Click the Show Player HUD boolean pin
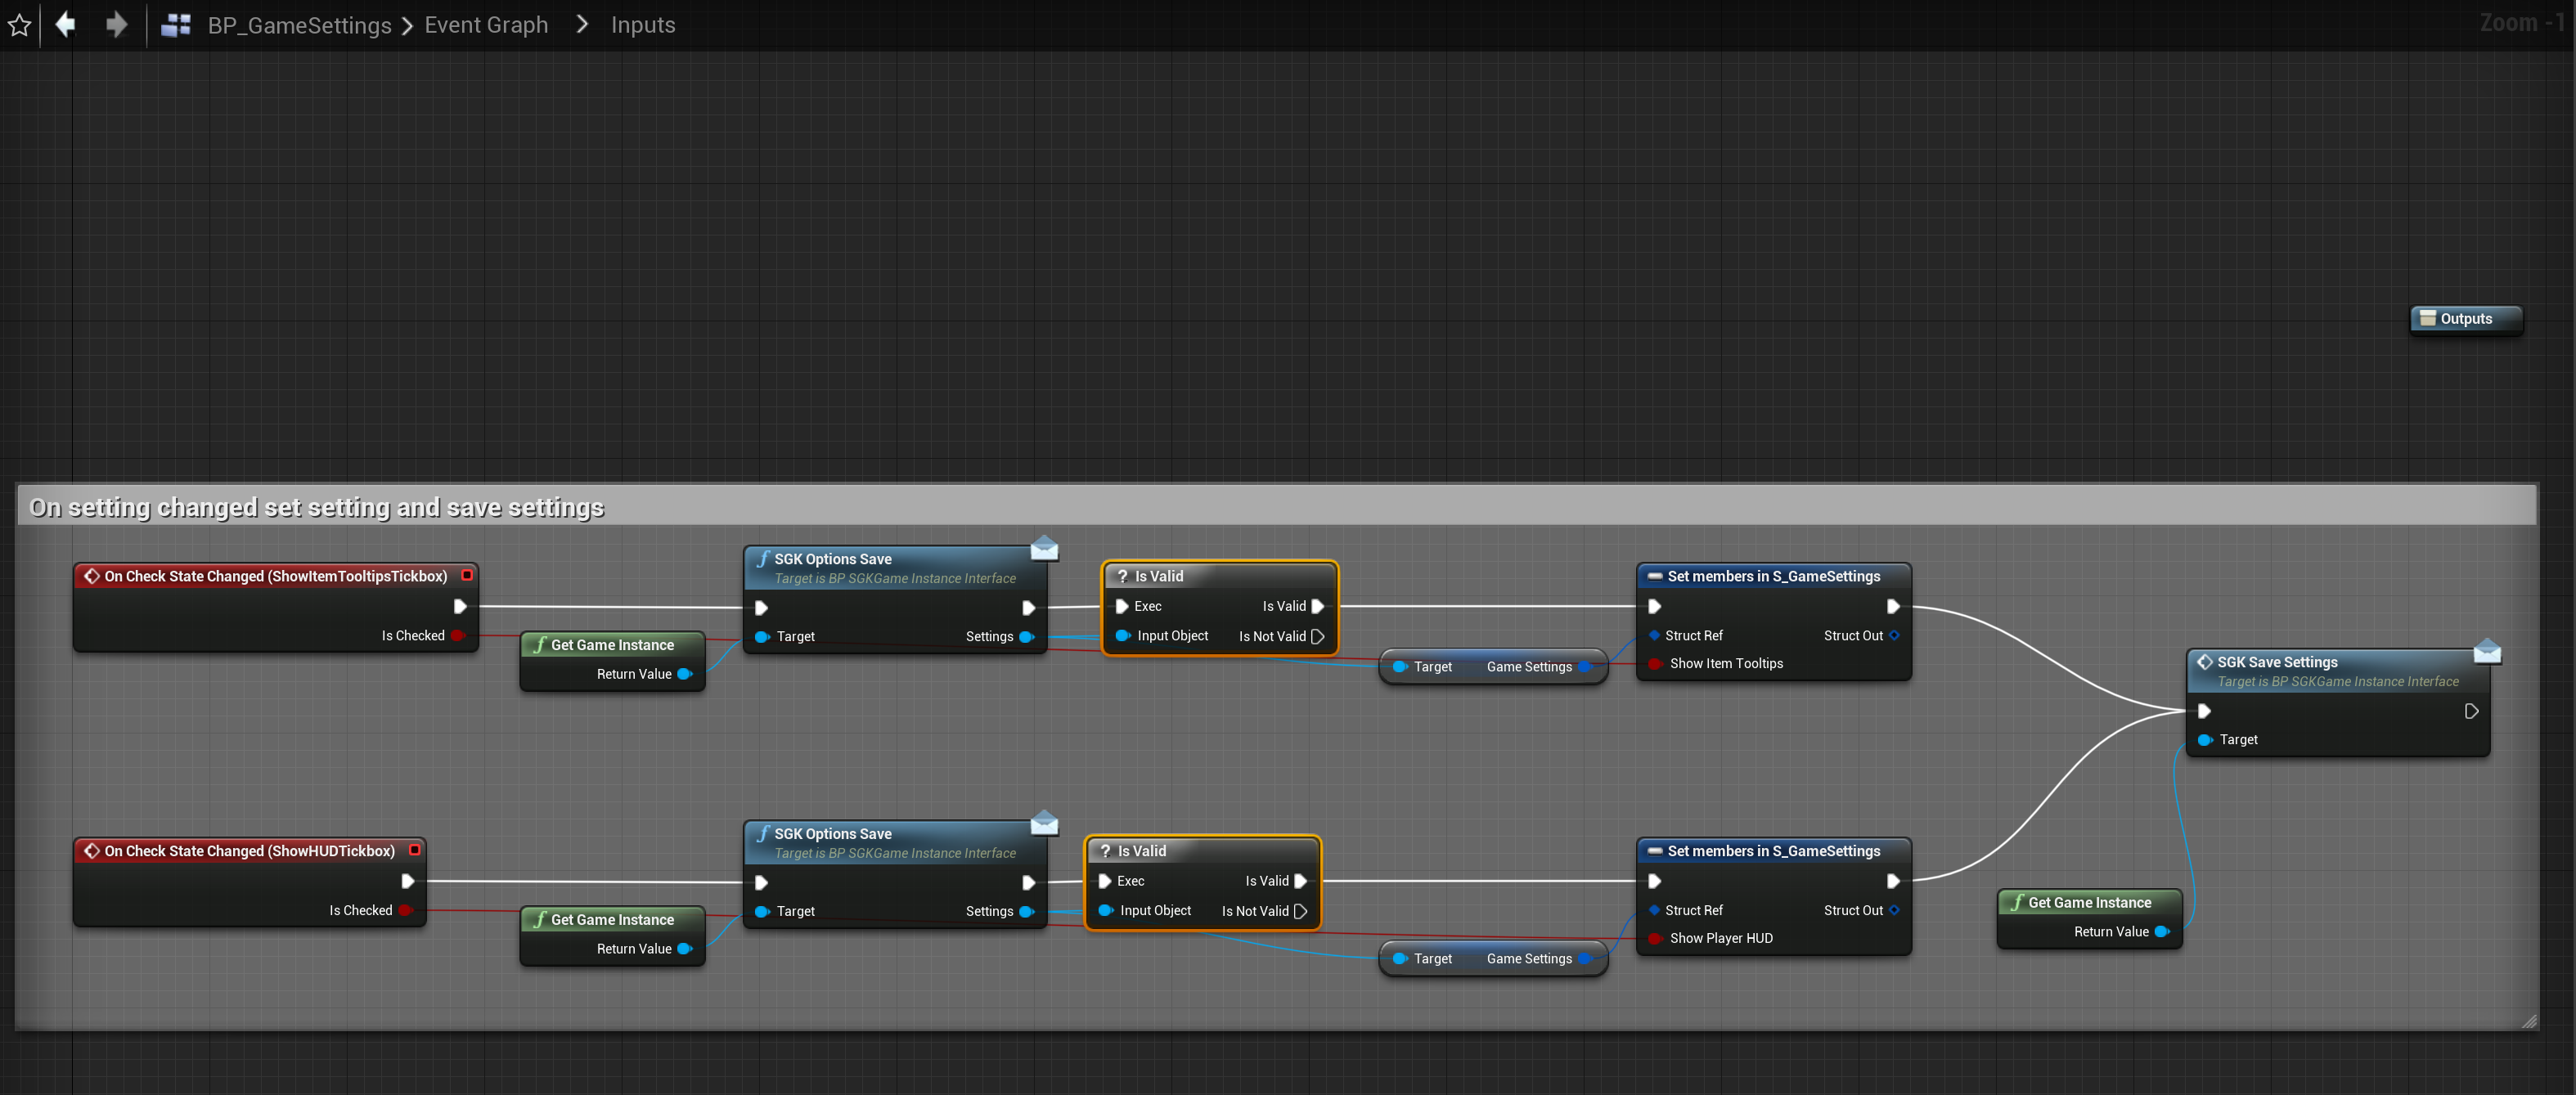Screen dimensions: 2576x1095 tap(1655, 938)
